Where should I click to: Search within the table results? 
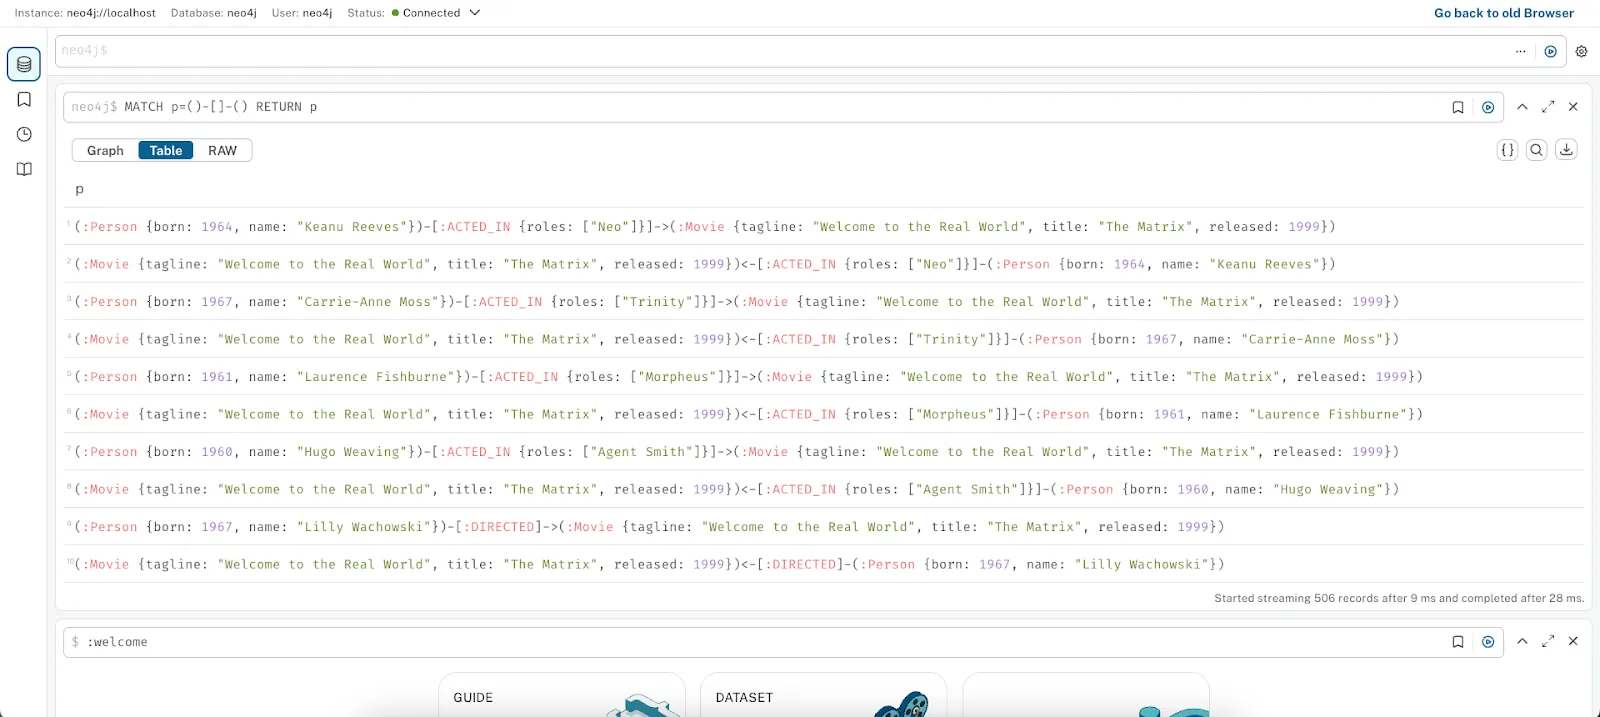click(1537, 150)
